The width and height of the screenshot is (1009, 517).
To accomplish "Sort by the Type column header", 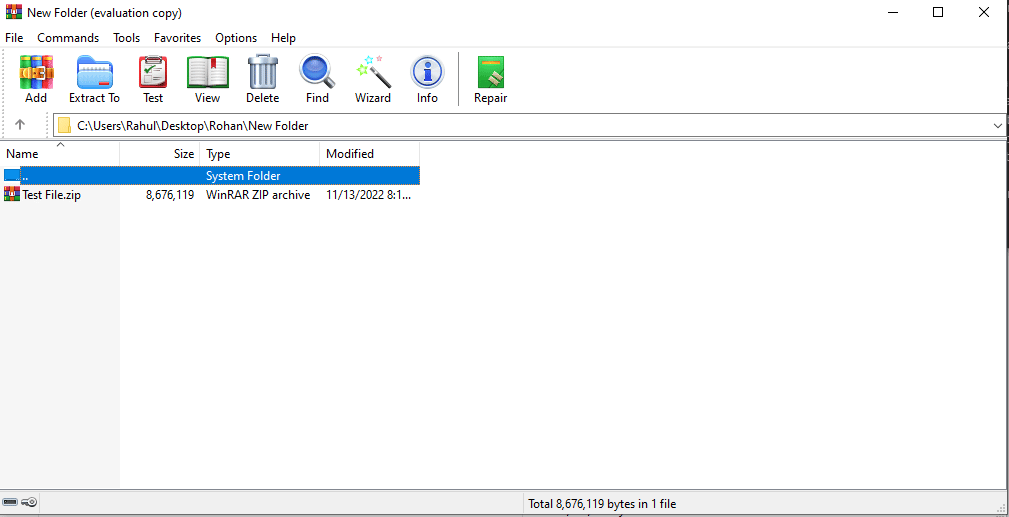I will (x=259, y=153).
